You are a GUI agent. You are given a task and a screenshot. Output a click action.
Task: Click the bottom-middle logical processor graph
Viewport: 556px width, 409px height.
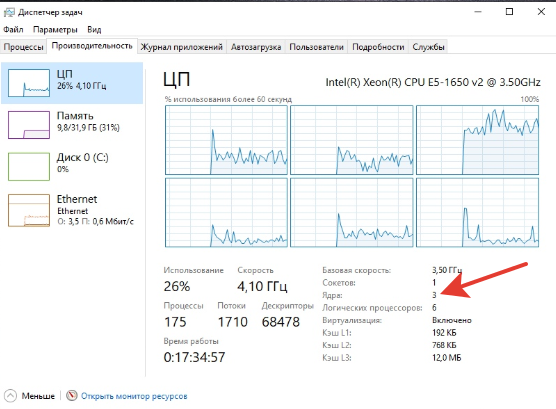[x=352, y=212]
